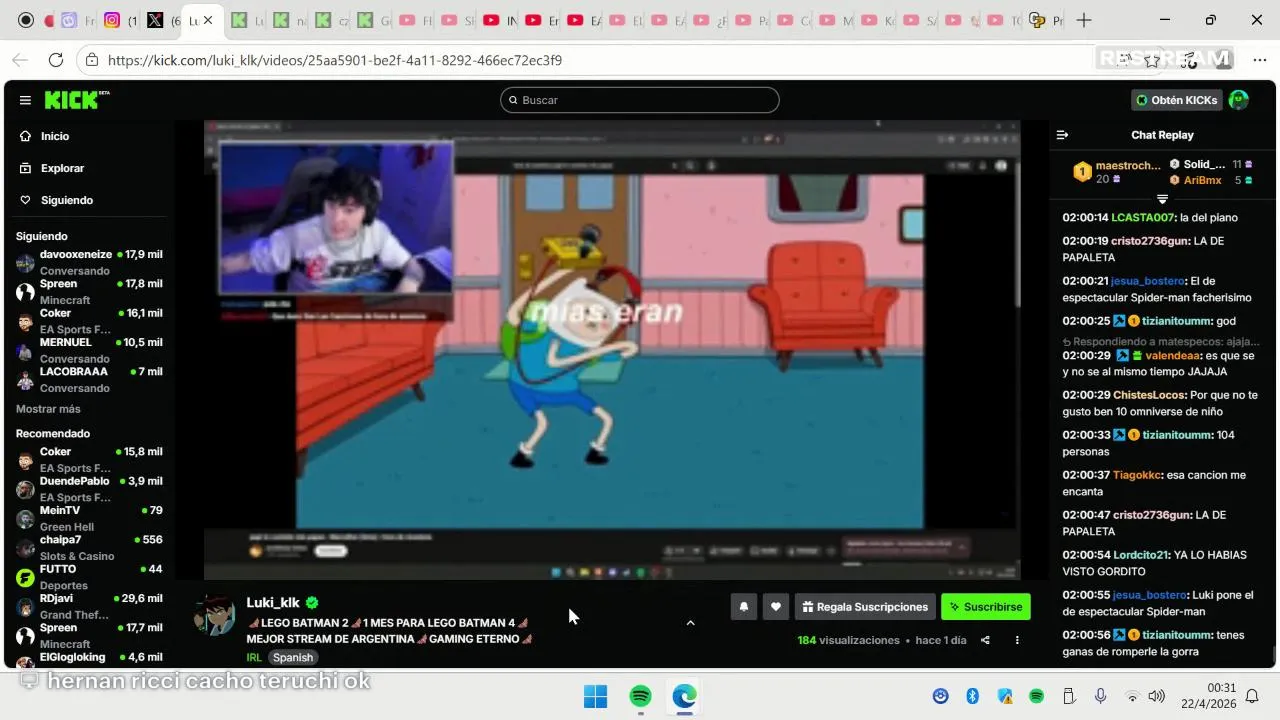1280x720 pixels.
Task: Click Regala Suscripciones button
Action: coord(865,607)
